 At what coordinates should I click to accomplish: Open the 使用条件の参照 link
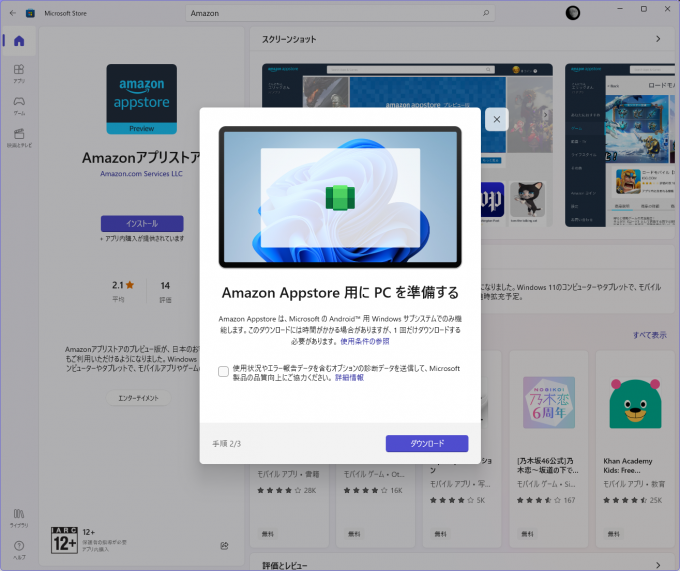pyautogui.click(x=364, y=342)
